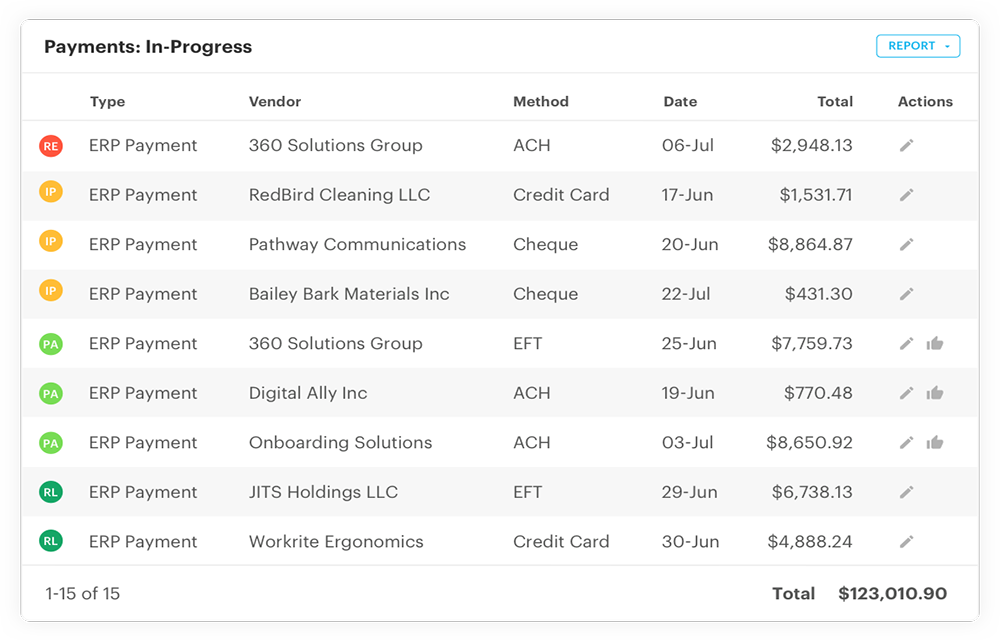Click the 1-15 of 15 pagination text
Screen dimensions: 1000x640
tap(83, 594)
